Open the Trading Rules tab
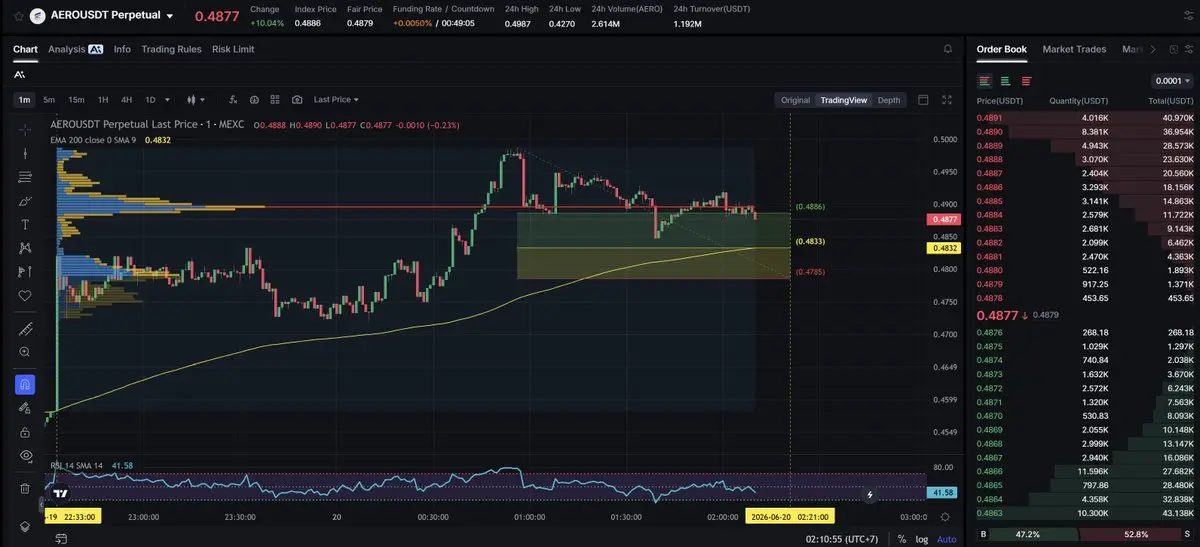The image size is (1200, 547). tap(171, 49)
